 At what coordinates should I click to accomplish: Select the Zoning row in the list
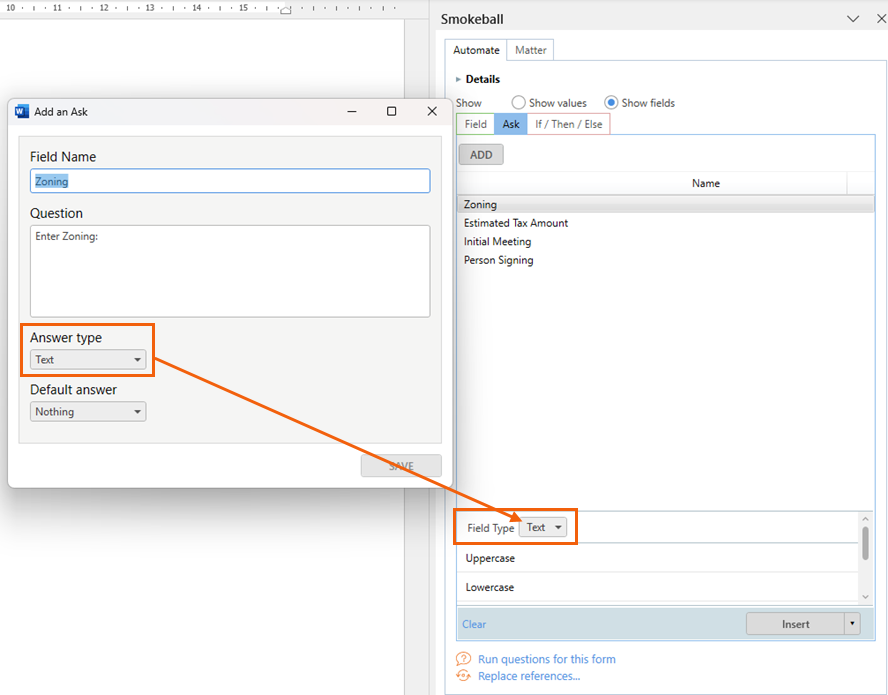tap(665, 204)
